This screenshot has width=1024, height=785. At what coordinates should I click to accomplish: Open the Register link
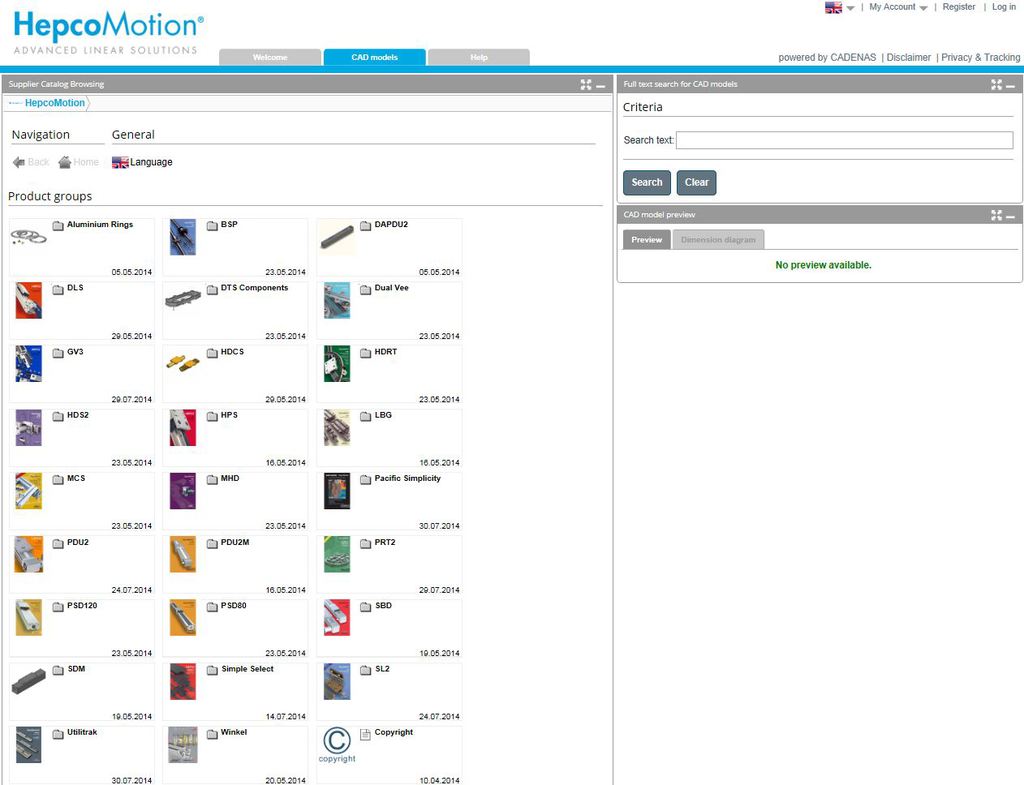click(959, 7)
